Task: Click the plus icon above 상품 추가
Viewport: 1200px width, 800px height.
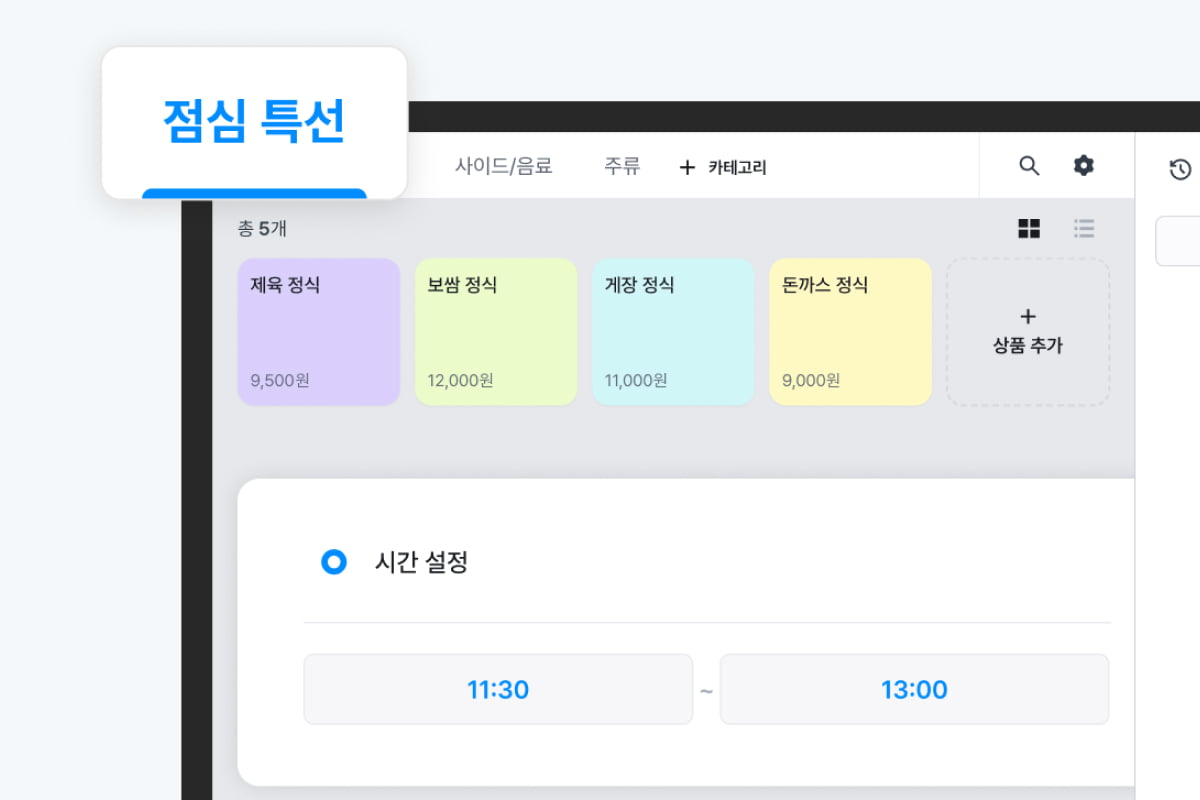Action: [1028, 317]
